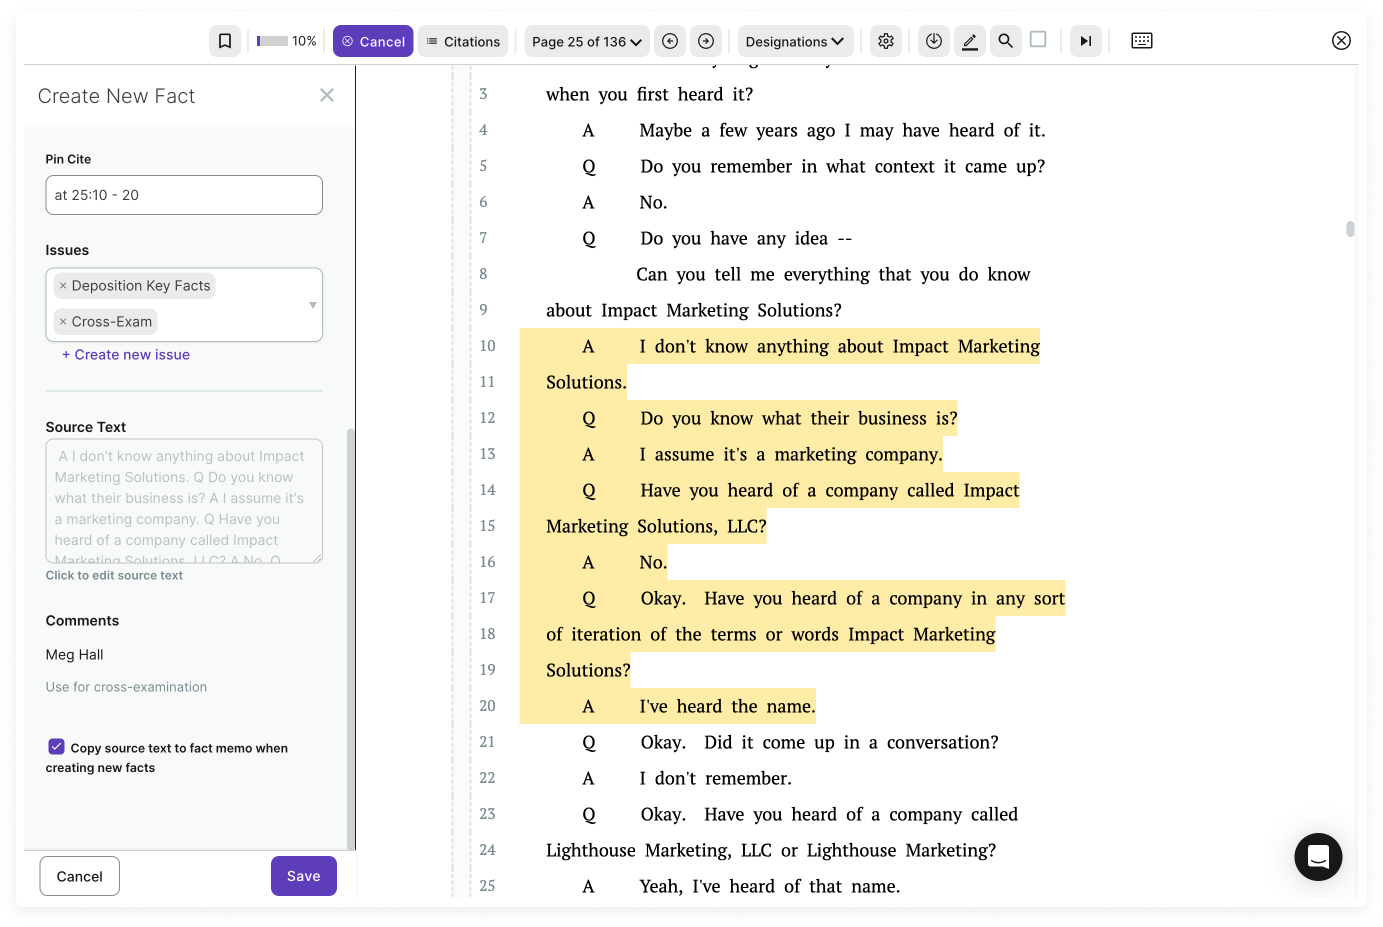1383x927 pixels.
Task: Click the Pin Cite input field
Action: point(184,195)
